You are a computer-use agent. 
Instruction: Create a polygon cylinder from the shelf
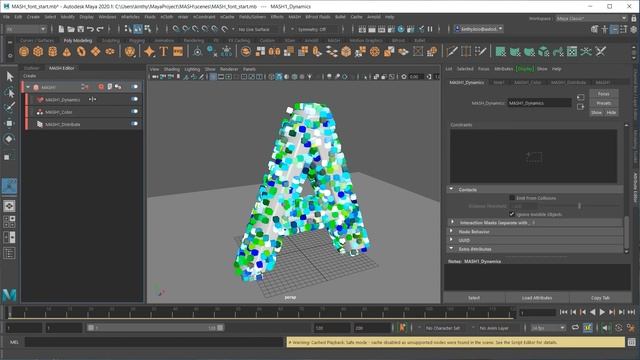(52, 51)
